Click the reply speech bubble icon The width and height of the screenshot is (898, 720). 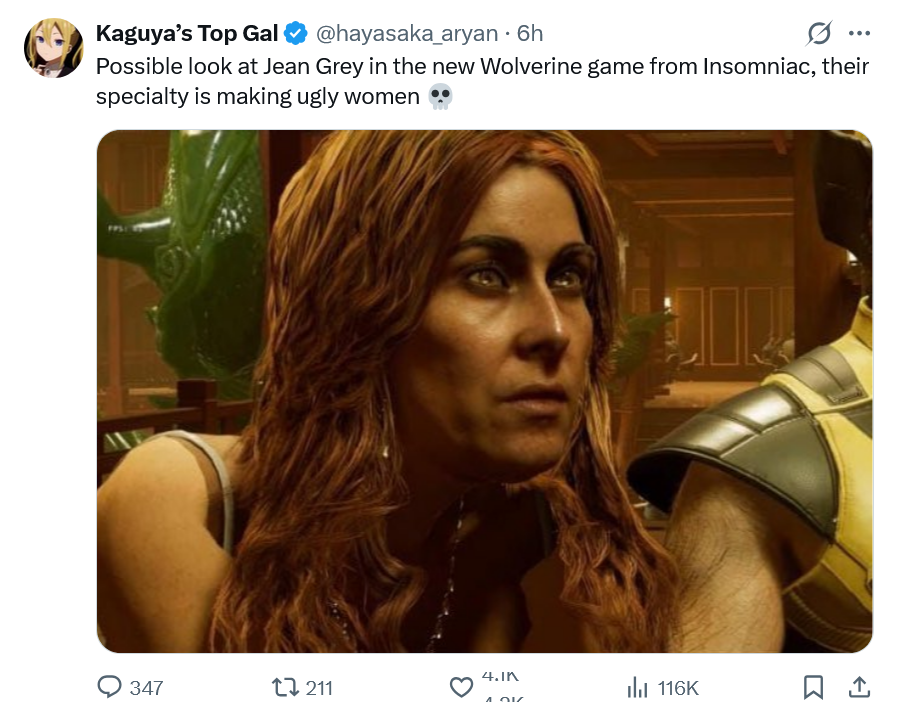coord(109,687)
